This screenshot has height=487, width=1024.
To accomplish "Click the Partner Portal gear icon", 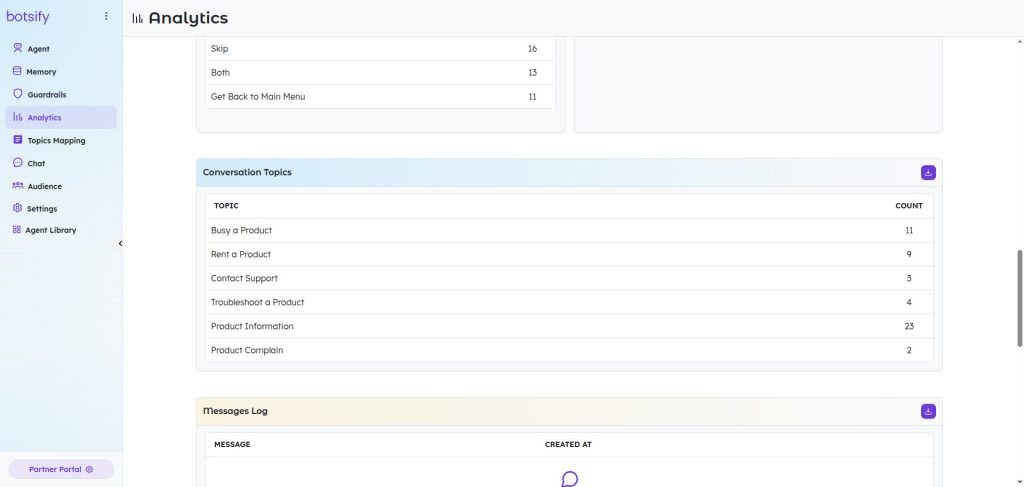I will tap(89, 469).
